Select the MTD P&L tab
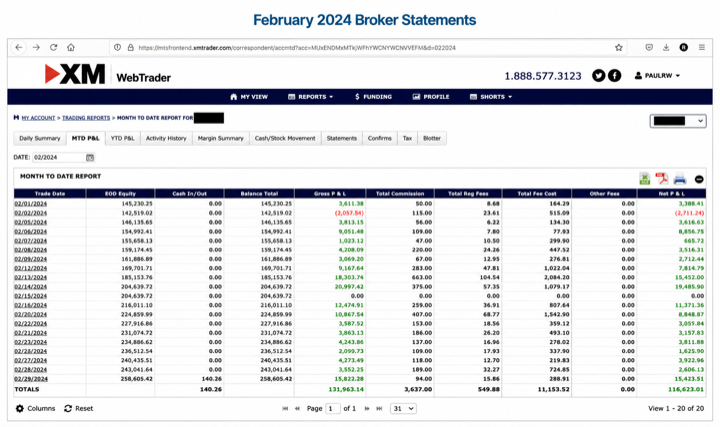Screen dimensions: 720x427 (x=85, y=138)
